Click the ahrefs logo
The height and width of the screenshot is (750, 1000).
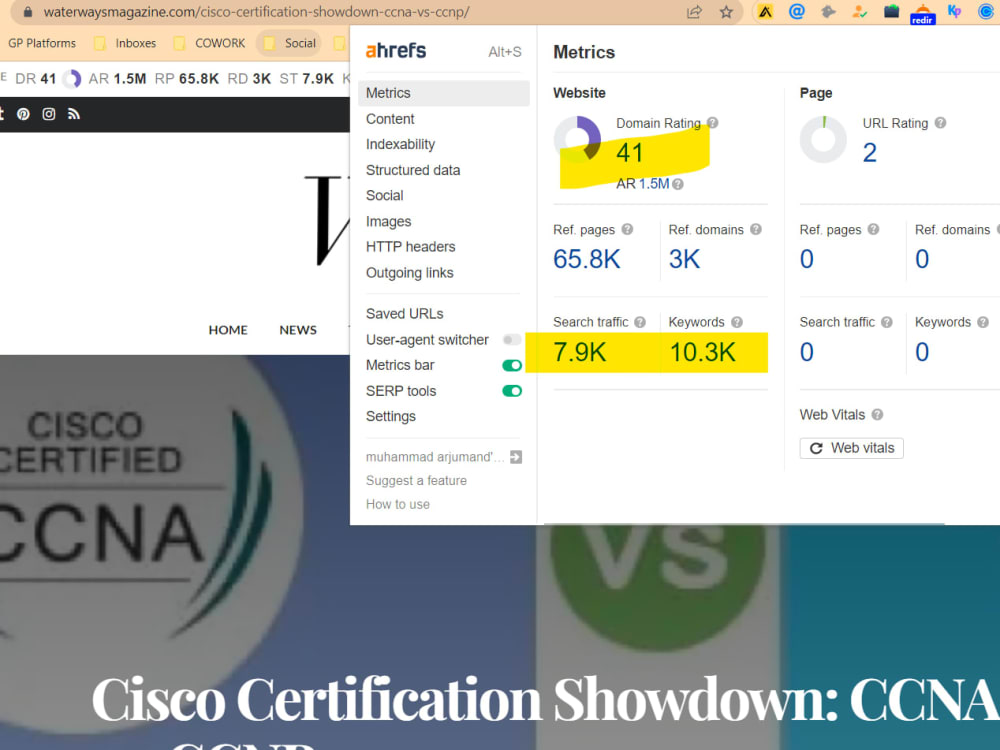(395, 50)
